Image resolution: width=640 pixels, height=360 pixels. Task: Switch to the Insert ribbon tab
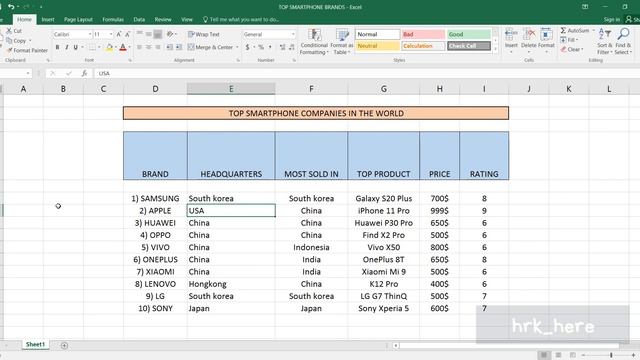pyautogui.click(x=48, y=20)
